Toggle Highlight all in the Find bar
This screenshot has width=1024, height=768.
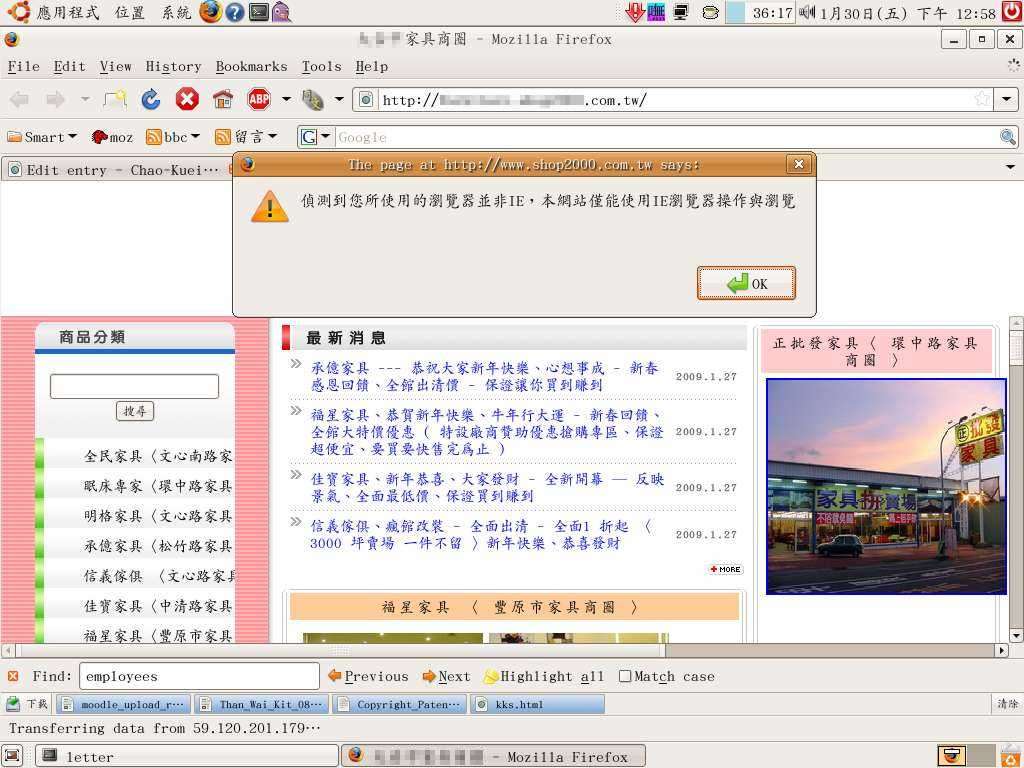point(543,676)
